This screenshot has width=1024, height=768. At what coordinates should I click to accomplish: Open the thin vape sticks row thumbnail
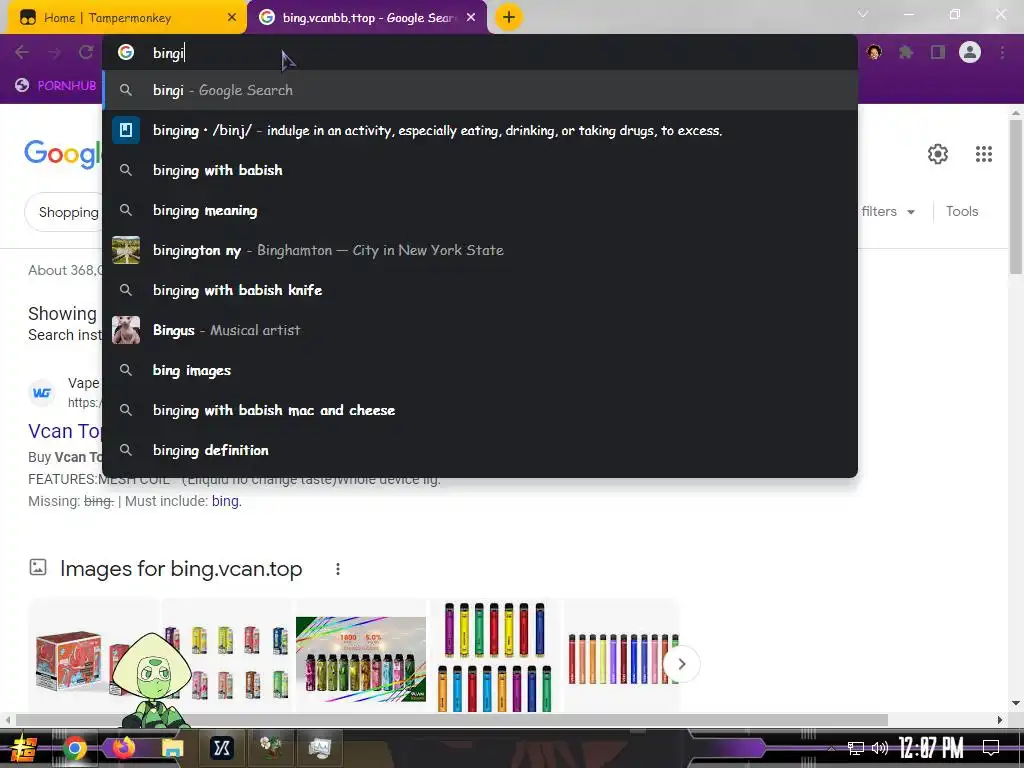pos(622,658)
